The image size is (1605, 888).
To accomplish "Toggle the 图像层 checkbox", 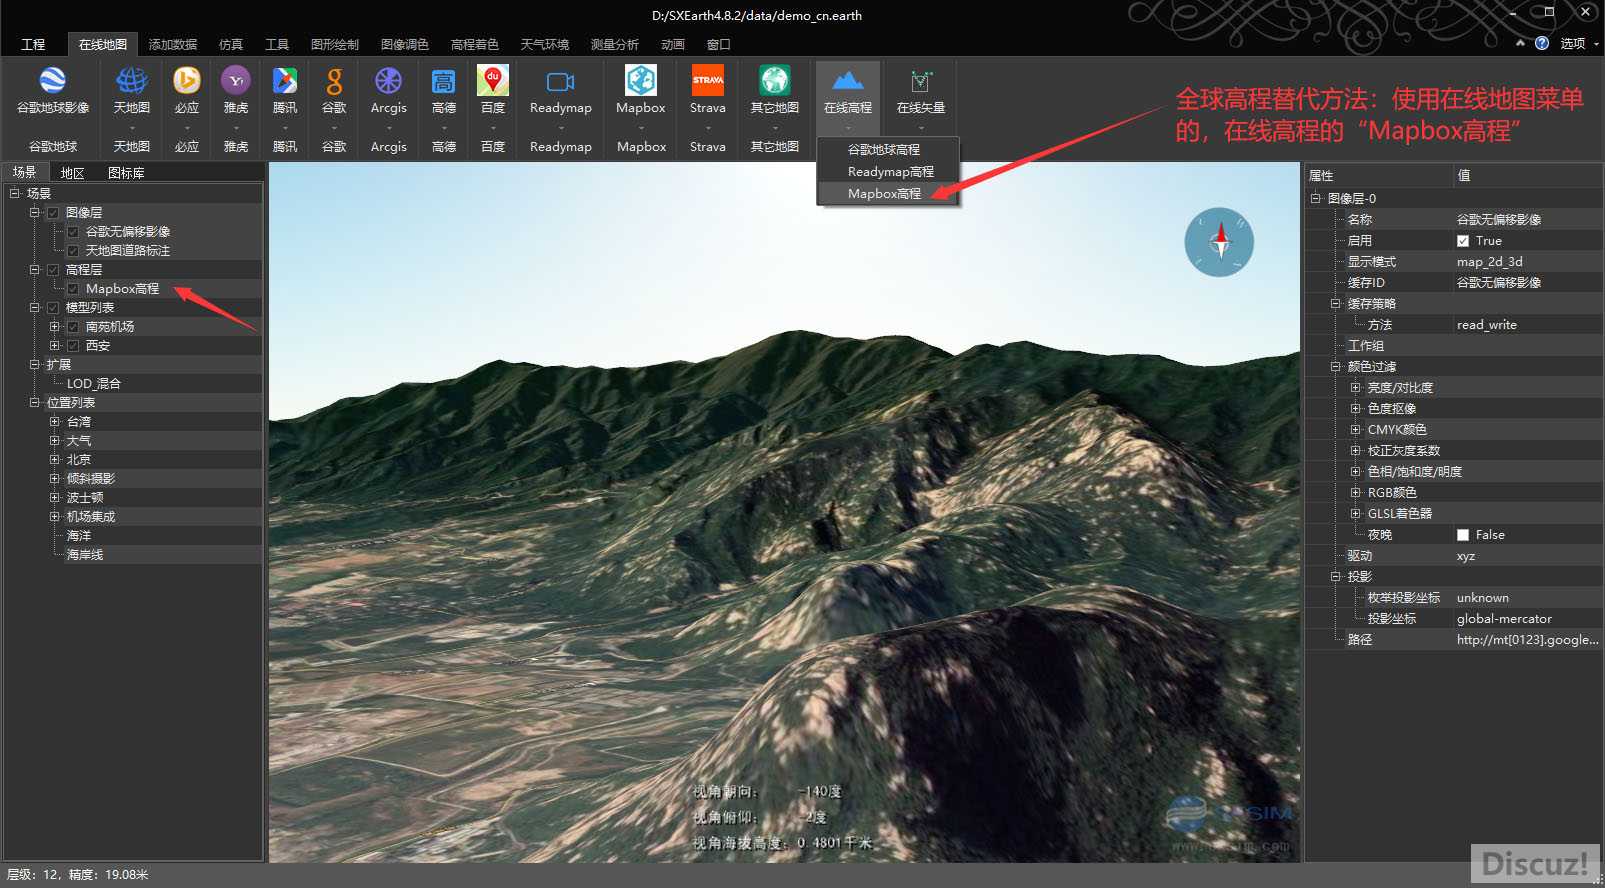I will tap(53, 213).
